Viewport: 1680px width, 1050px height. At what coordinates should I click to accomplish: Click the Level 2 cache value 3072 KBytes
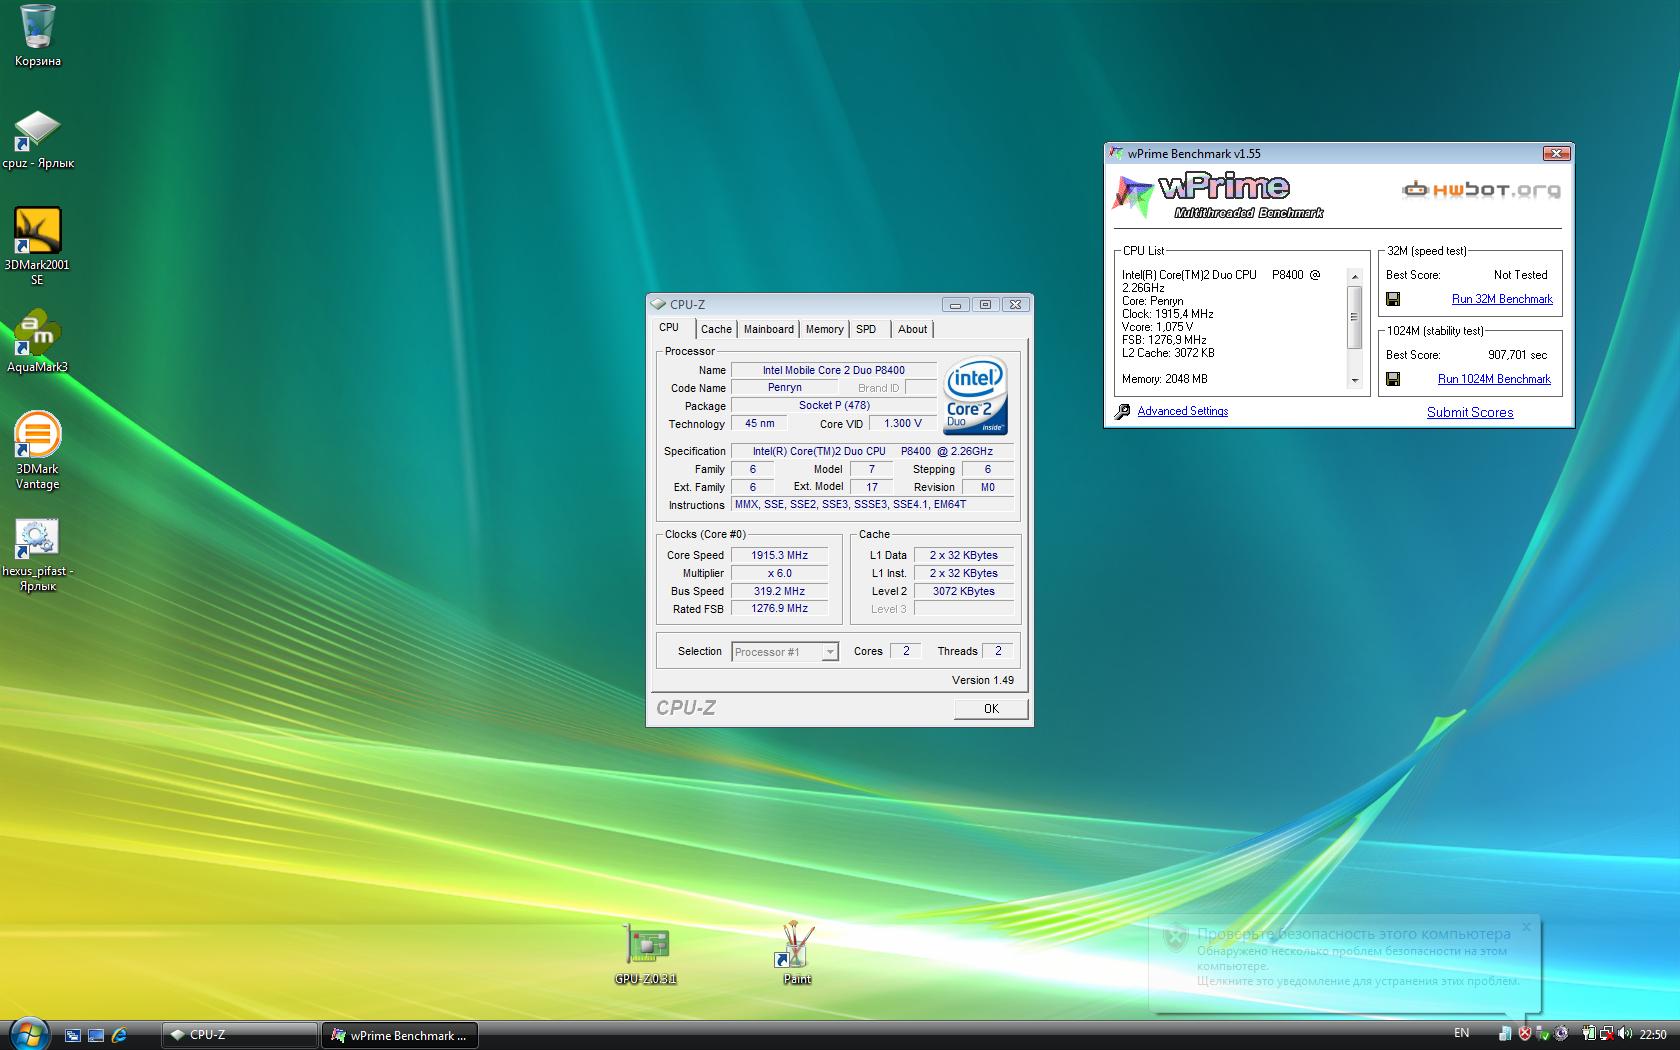(964, 591)
